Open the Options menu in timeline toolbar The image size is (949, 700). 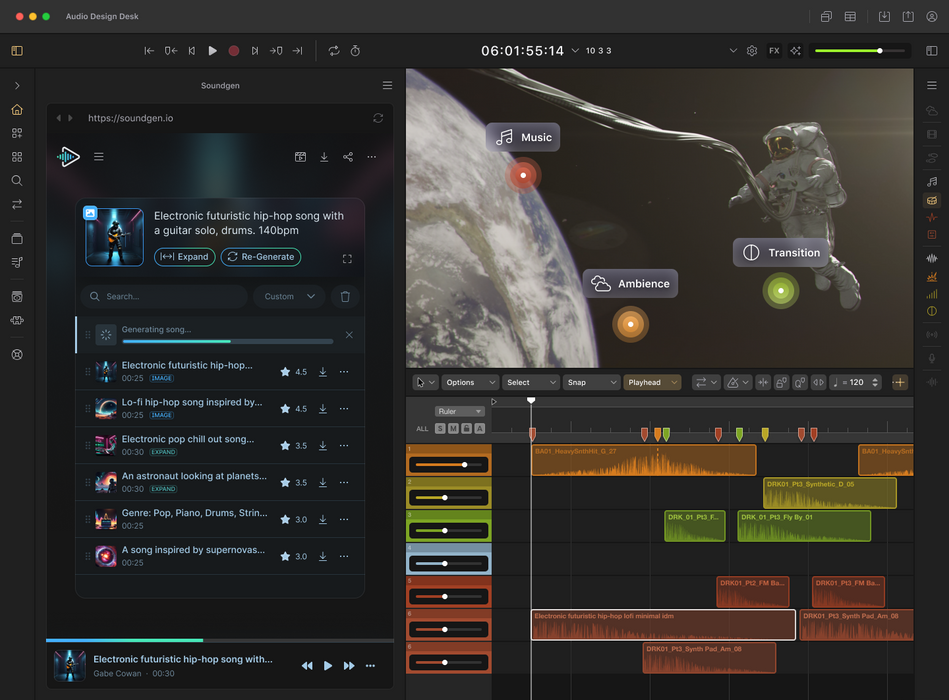[470, 382]
